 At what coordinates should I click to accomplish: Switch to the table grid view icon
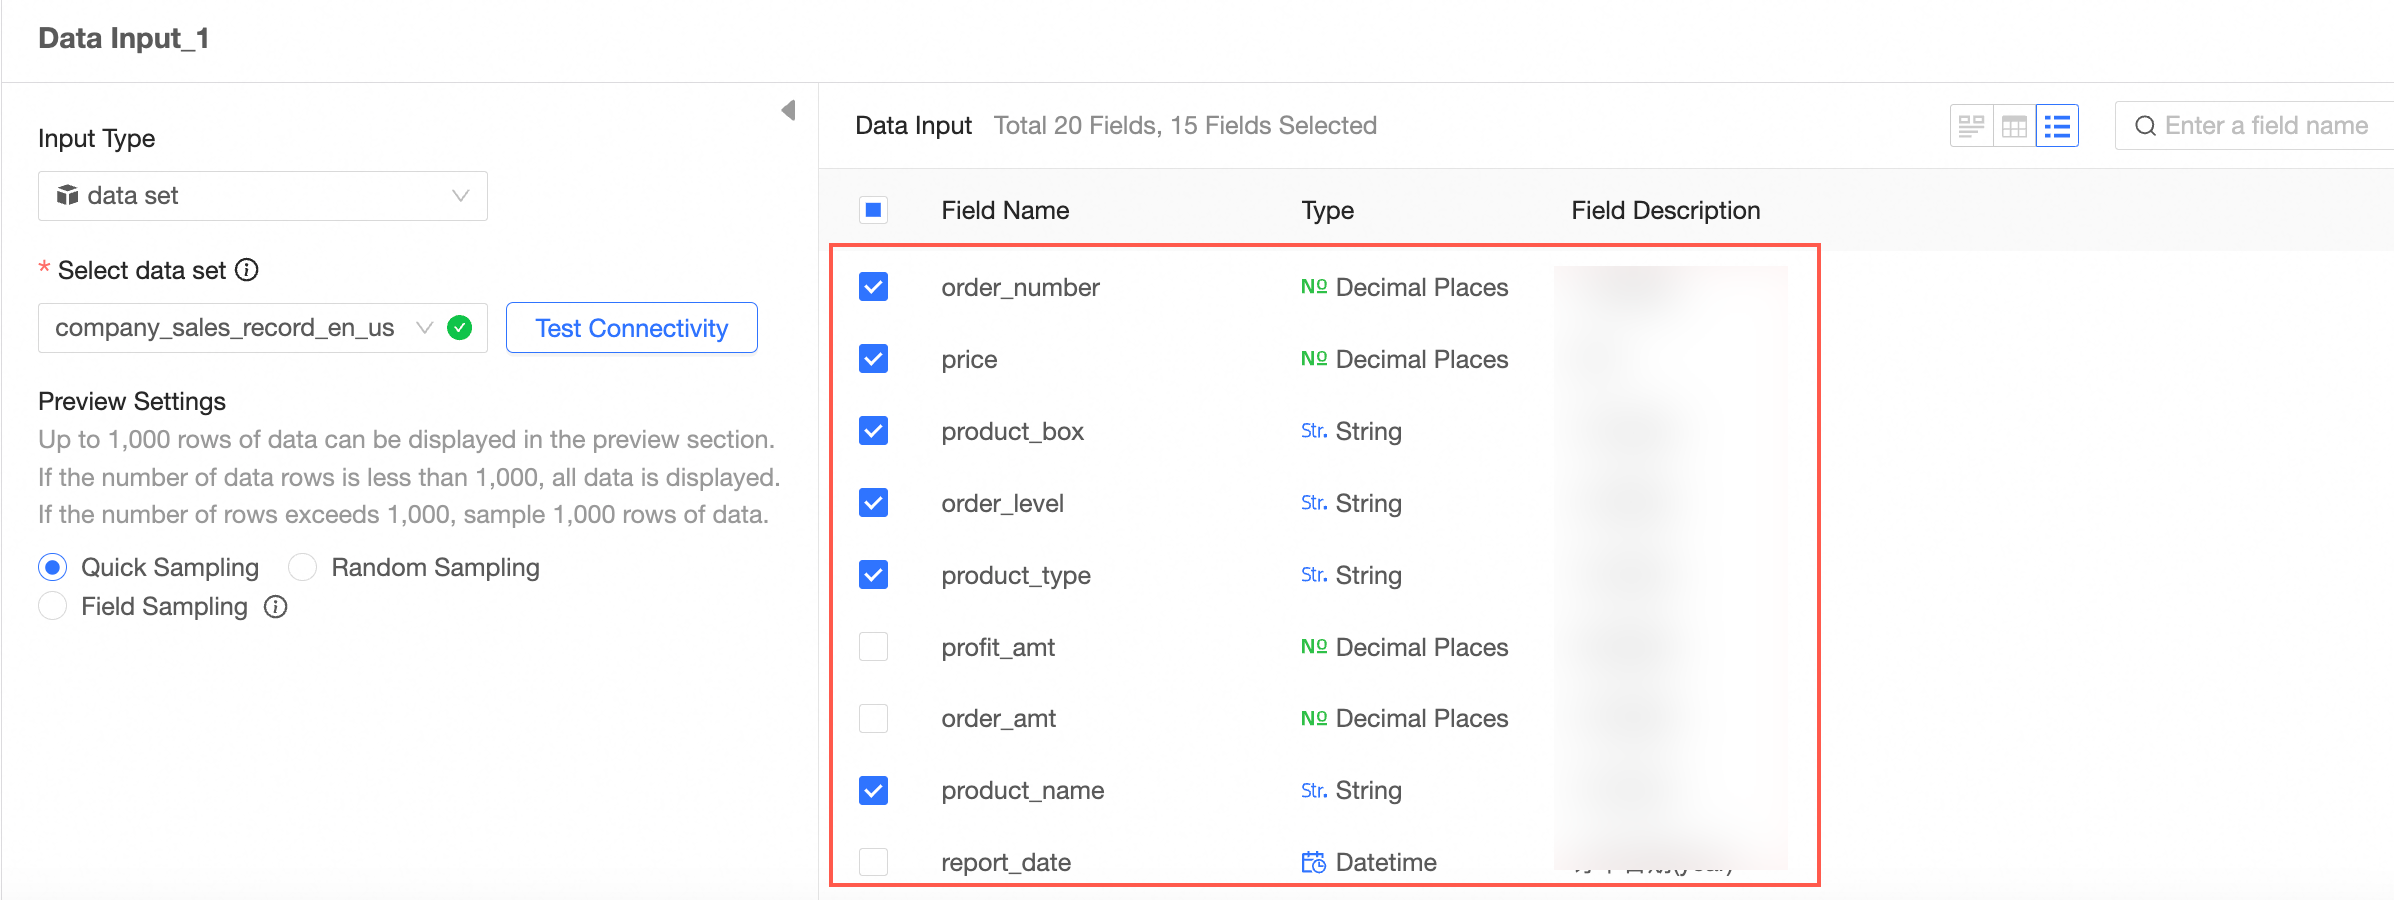point(2014,126)
